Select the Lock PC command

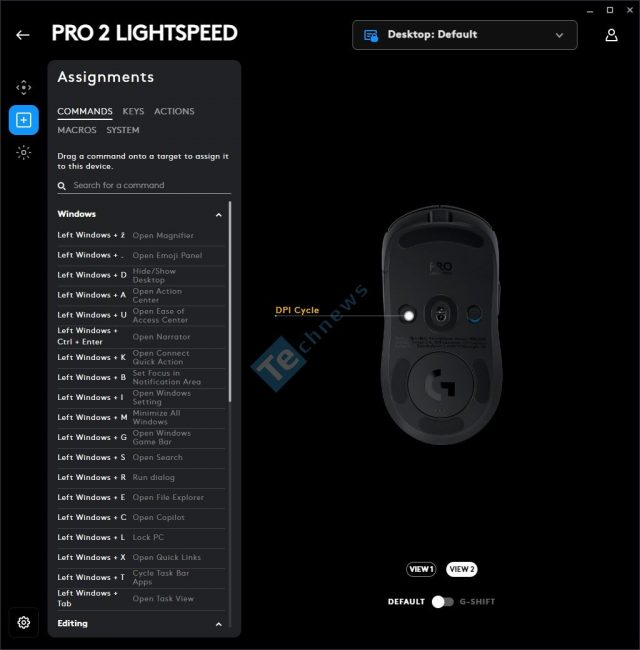point(141,537)
